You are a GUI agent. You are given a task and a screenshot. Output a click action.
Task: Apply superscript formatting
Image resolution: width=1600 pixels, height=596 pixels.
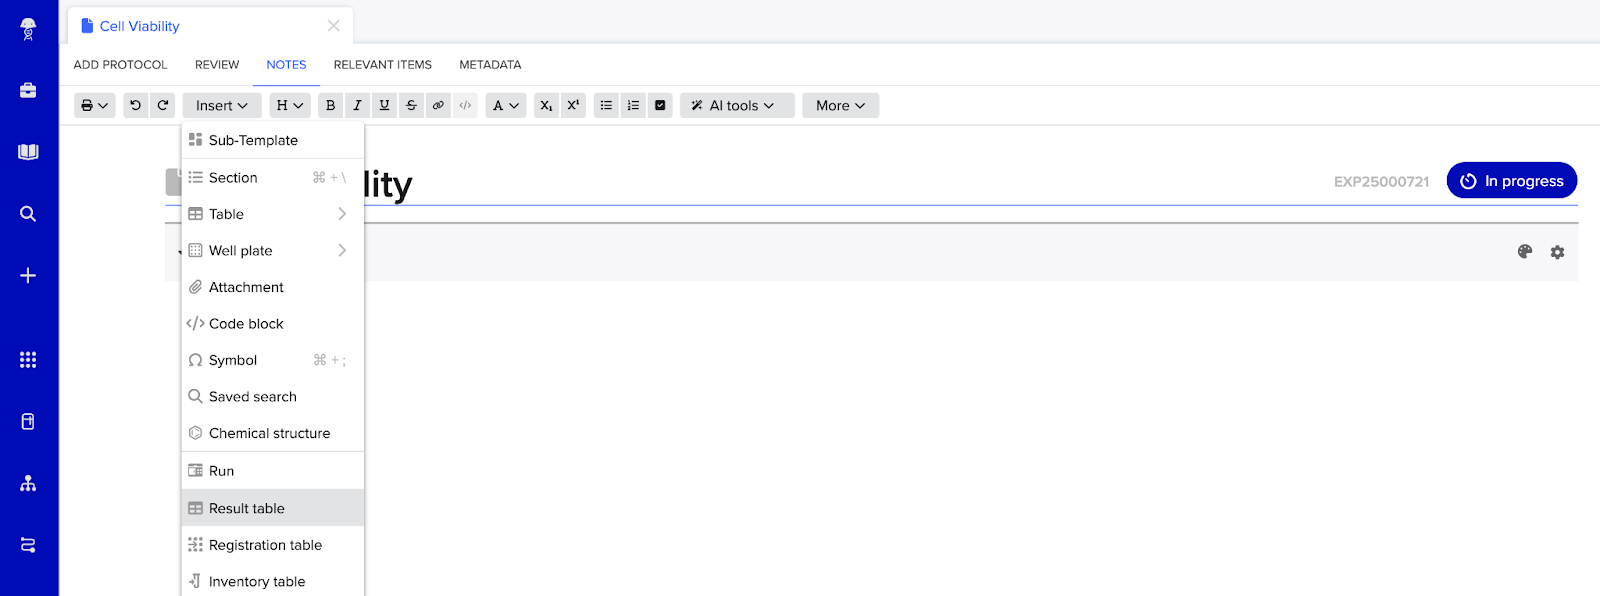coord(573,105)
